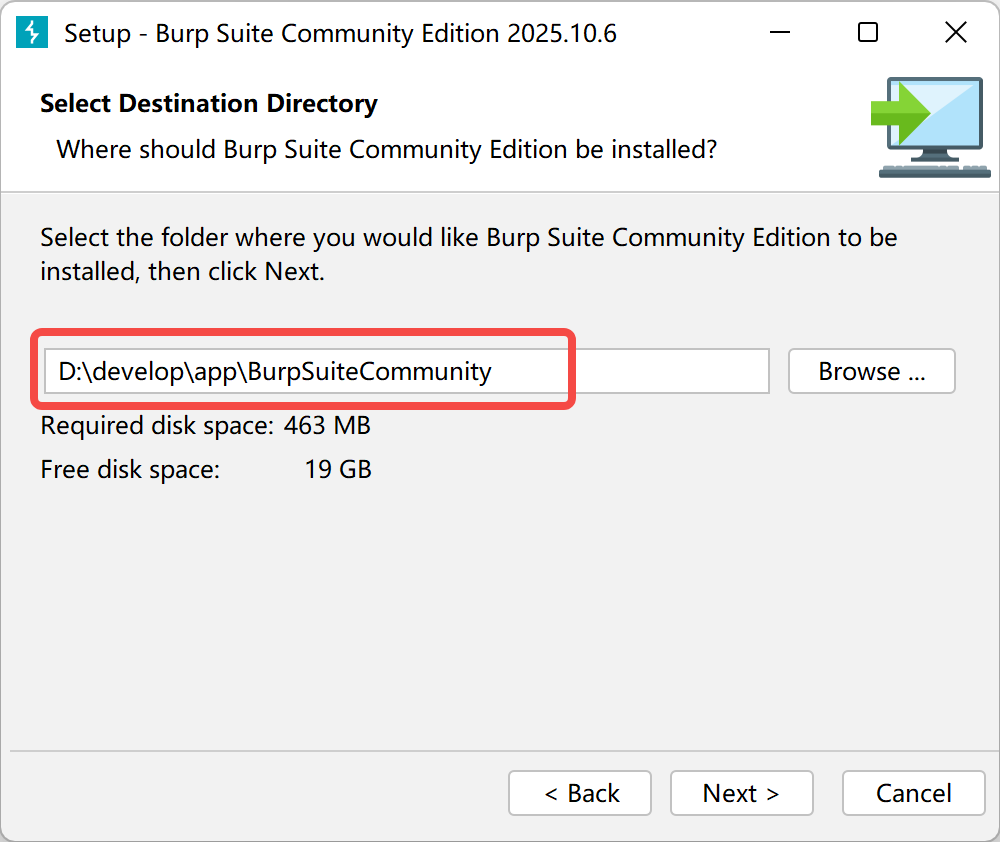Proceed with the Next button
This screenshot has height=842, width=1000.
point(742,793)
